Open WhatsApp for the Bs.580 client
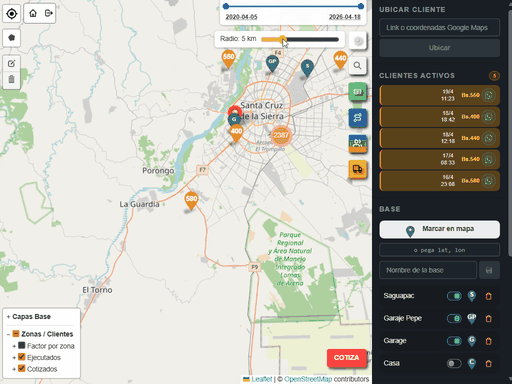512x384 pixels. [x=489, y=181]
